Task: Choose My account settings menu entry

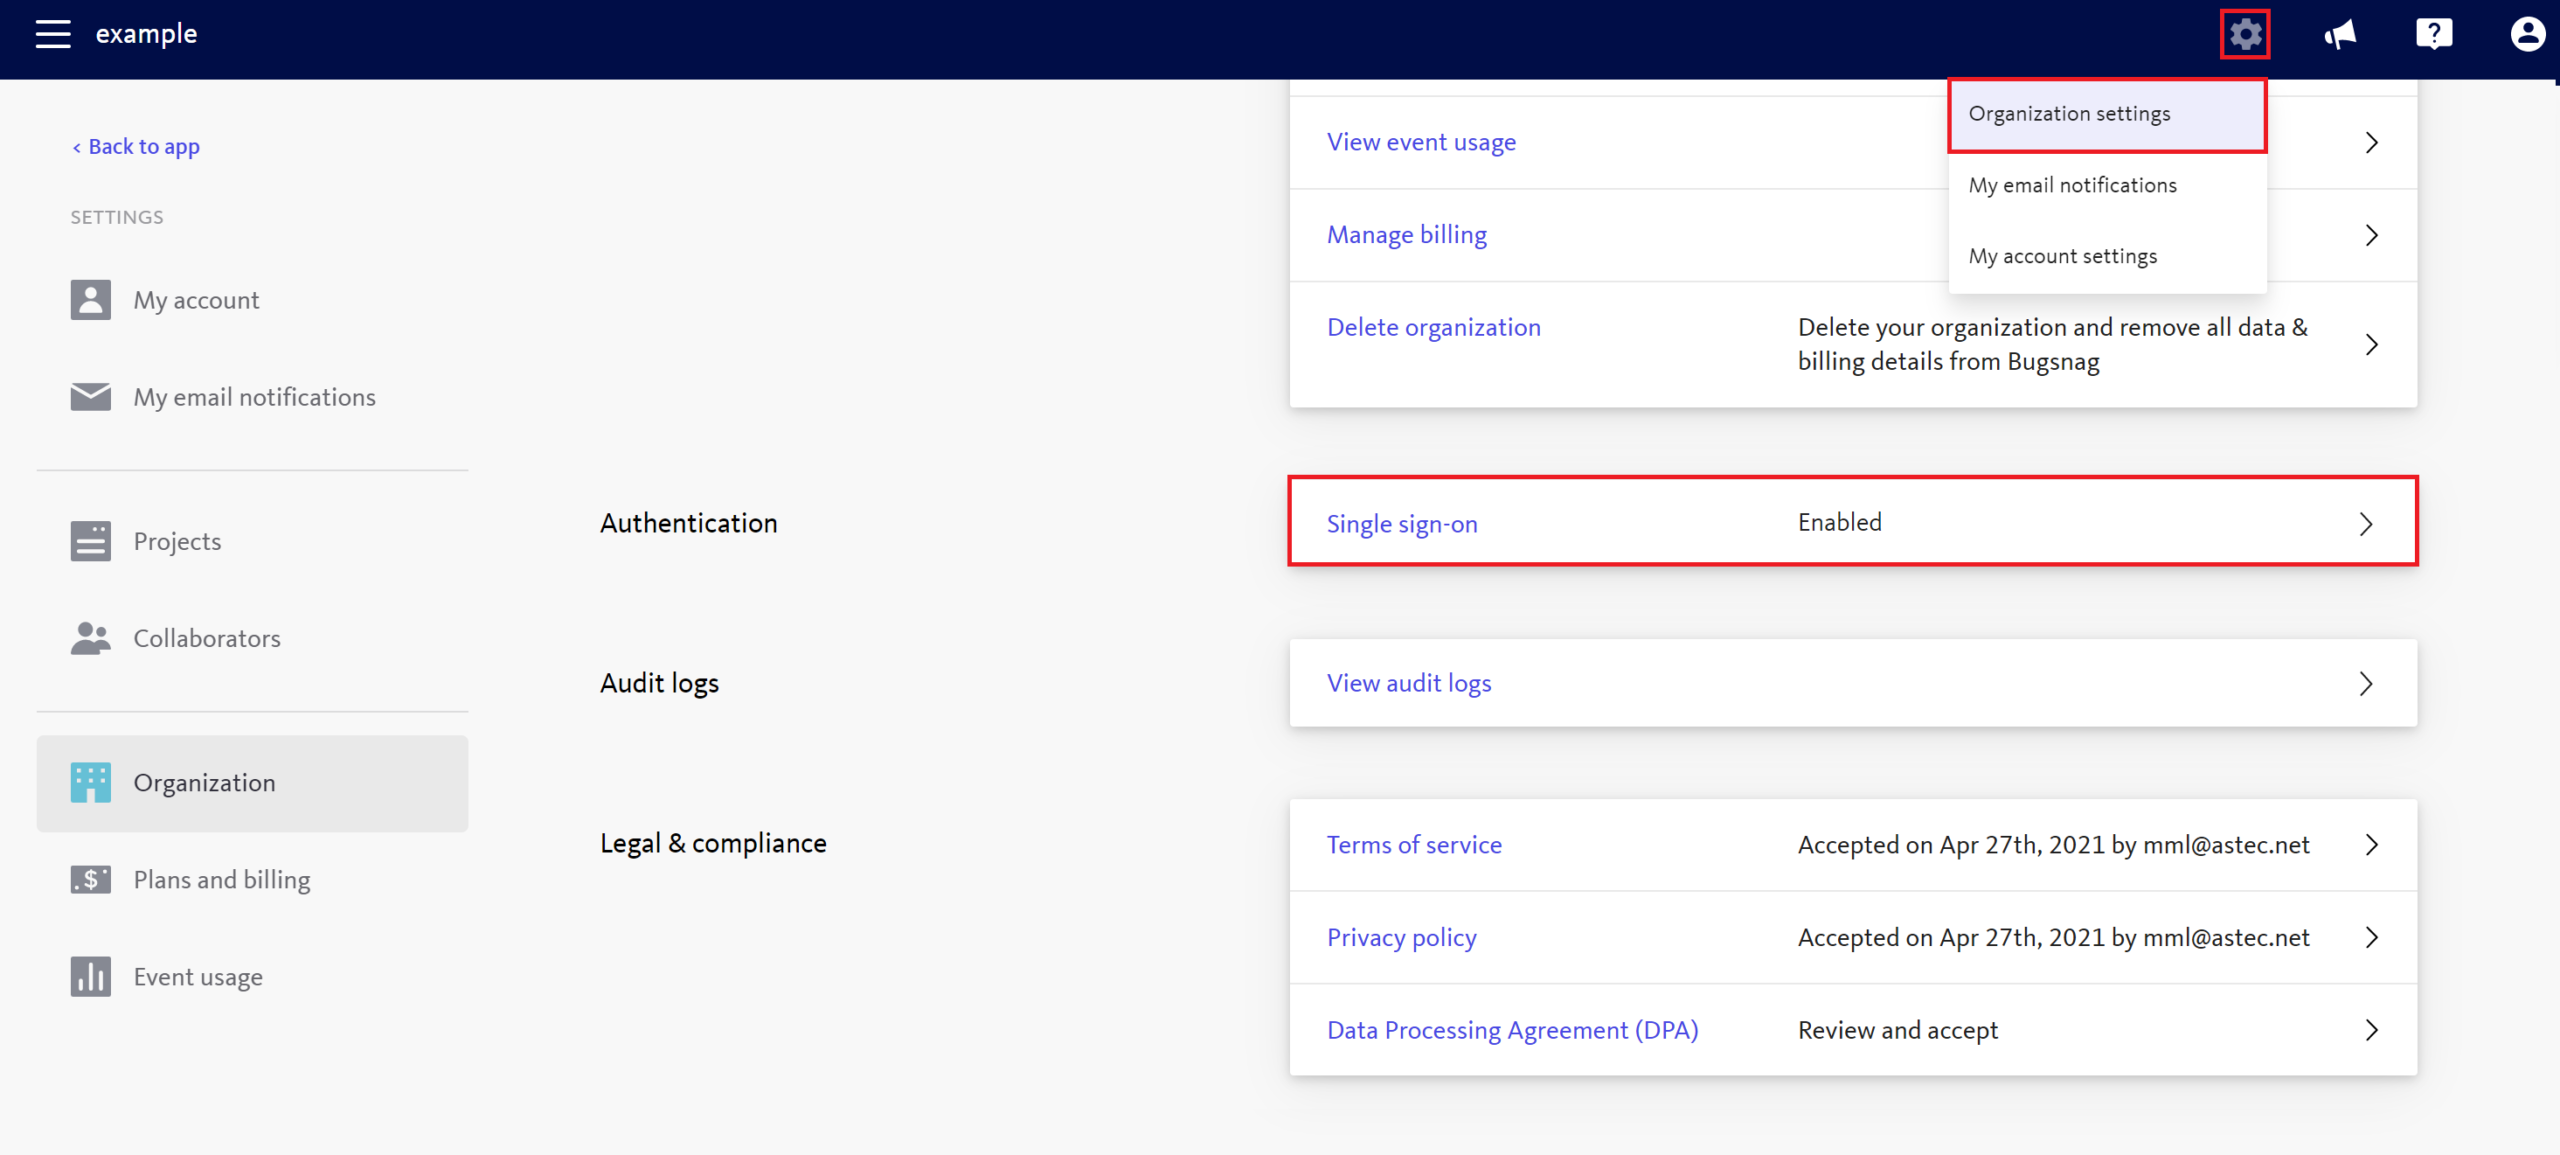Action: tap(2062, 256)
